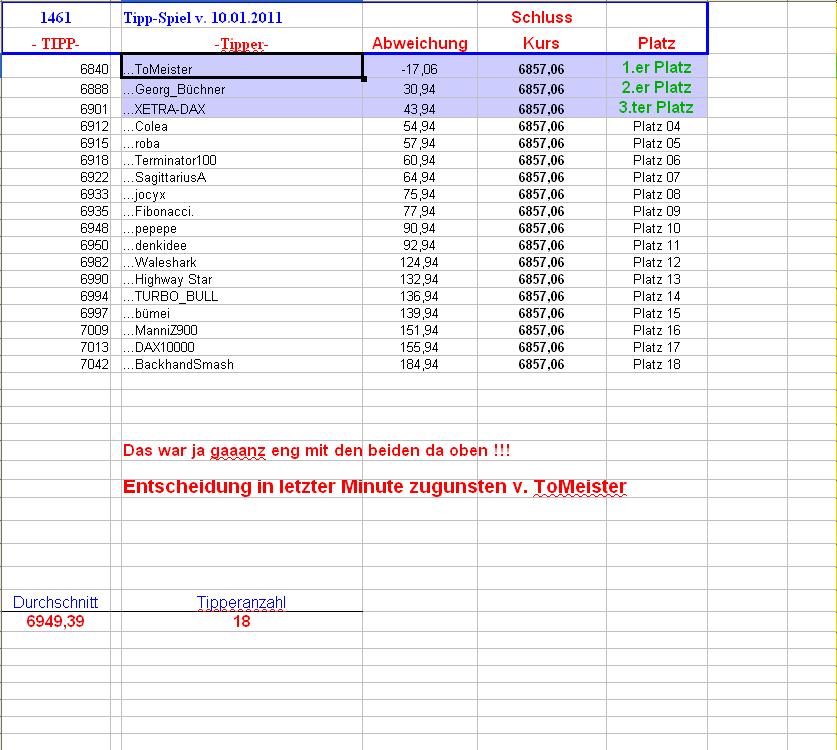Select the ...XETRA-DAX cell

point(242,108)
